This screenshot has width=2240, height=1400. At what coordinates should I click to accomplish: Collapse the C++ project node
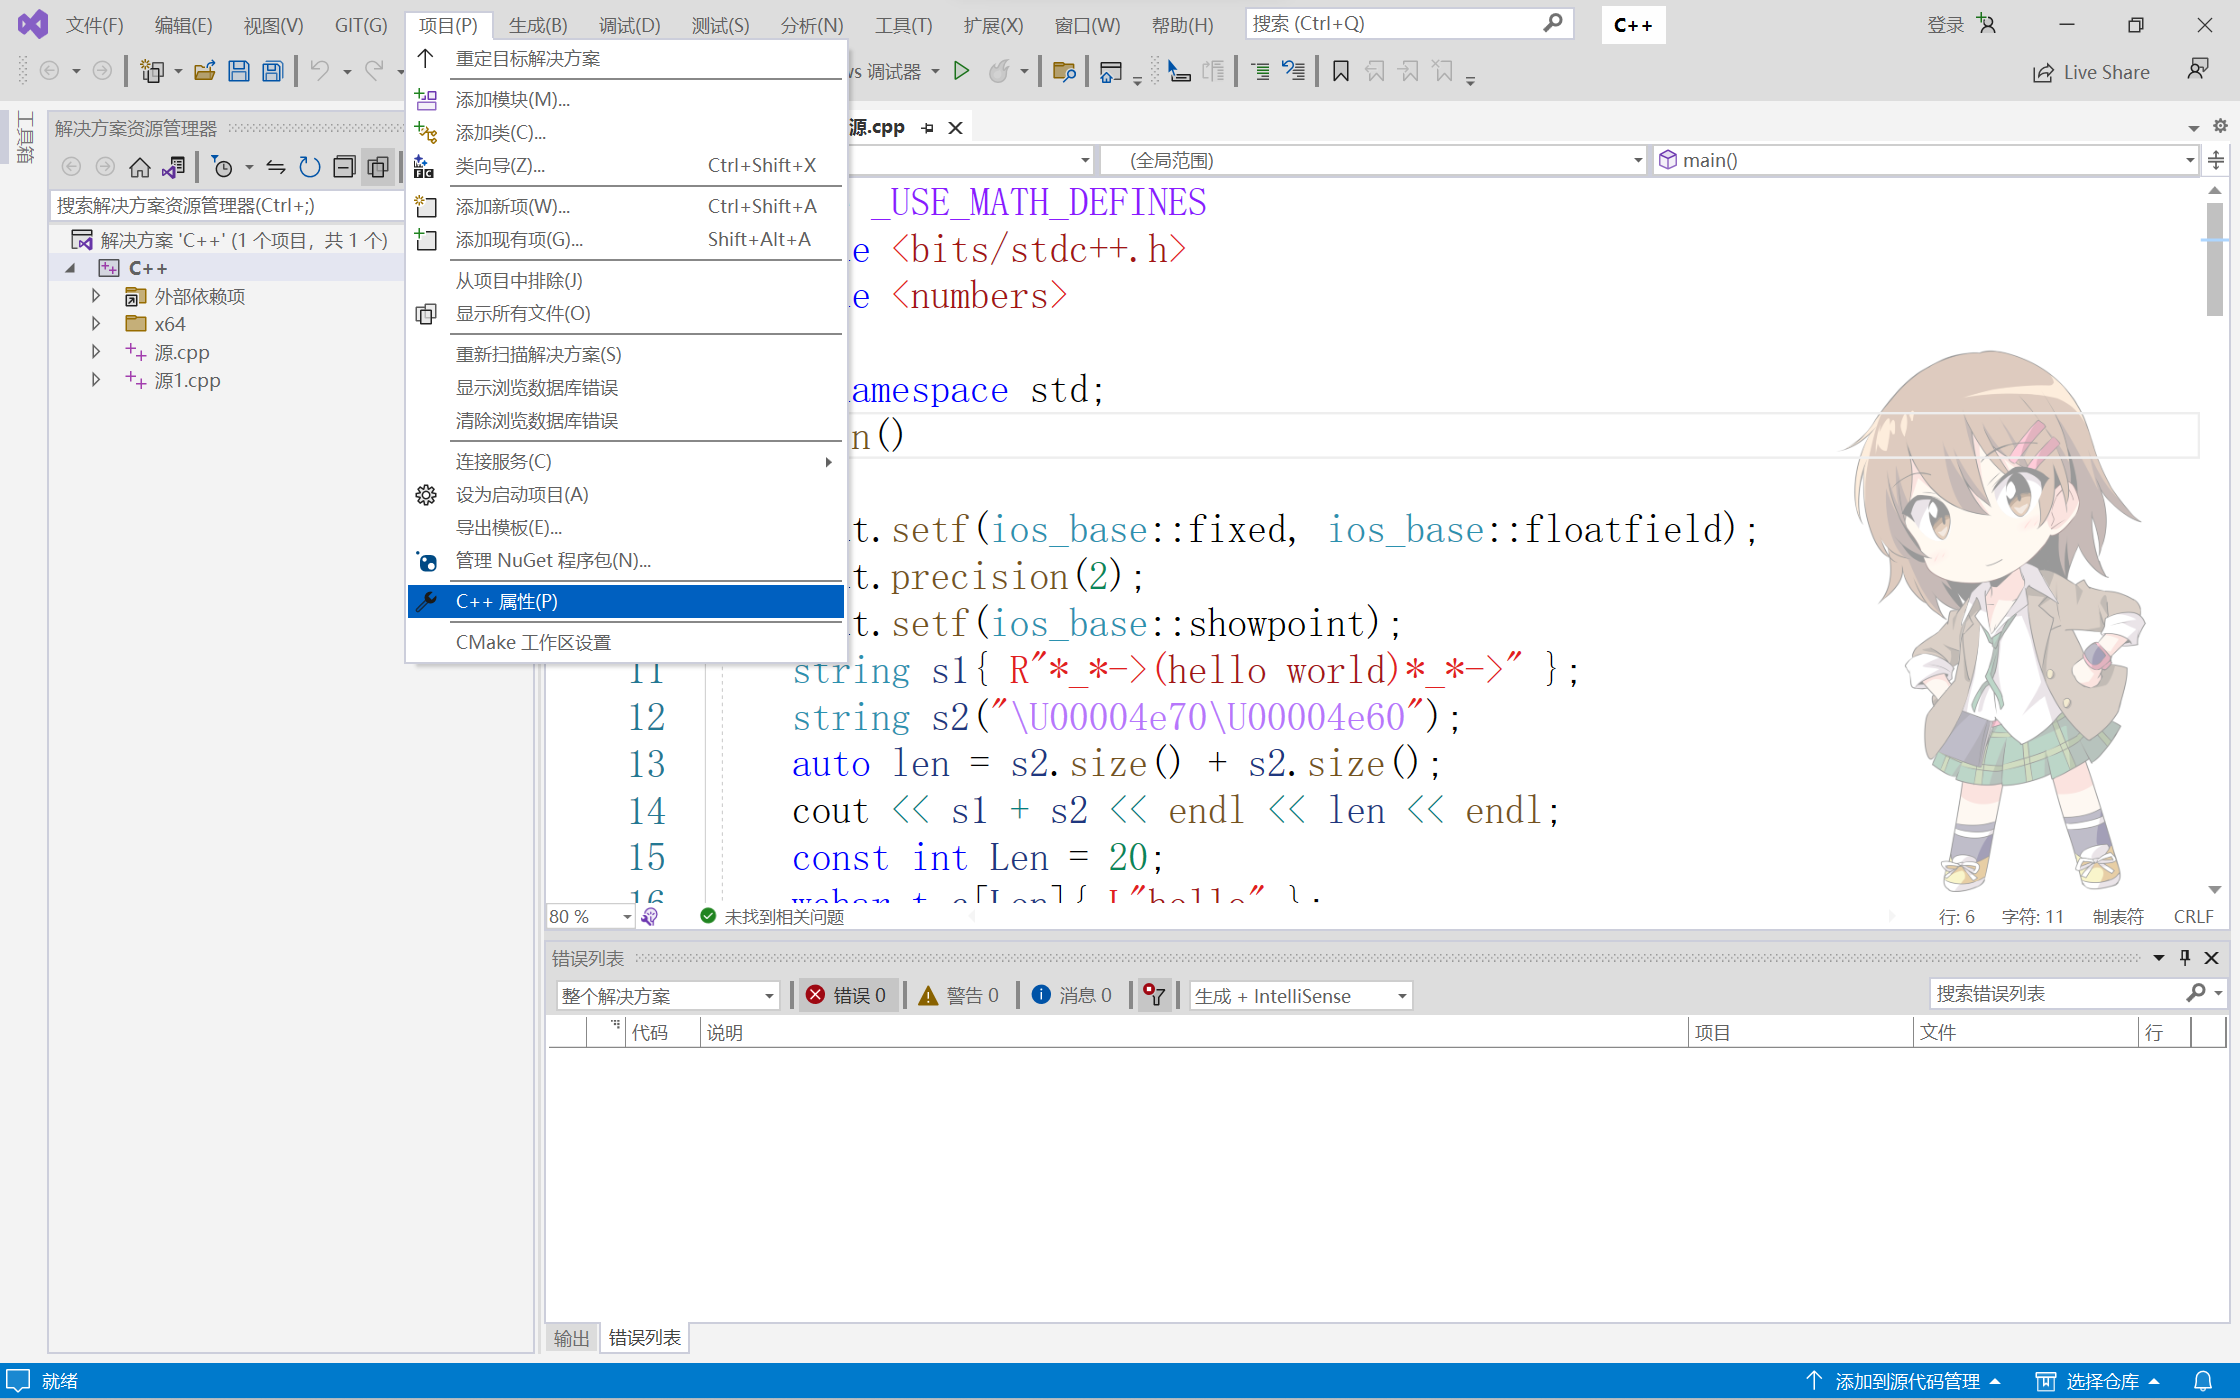click(x=70, y=268)
